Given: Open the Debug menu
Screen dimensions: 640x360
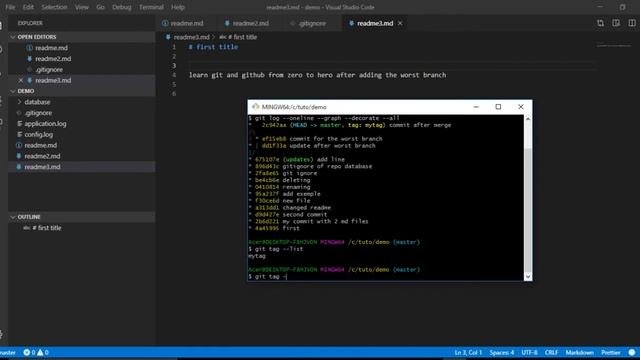Looking at the screenshot, I should pos(122,7).
